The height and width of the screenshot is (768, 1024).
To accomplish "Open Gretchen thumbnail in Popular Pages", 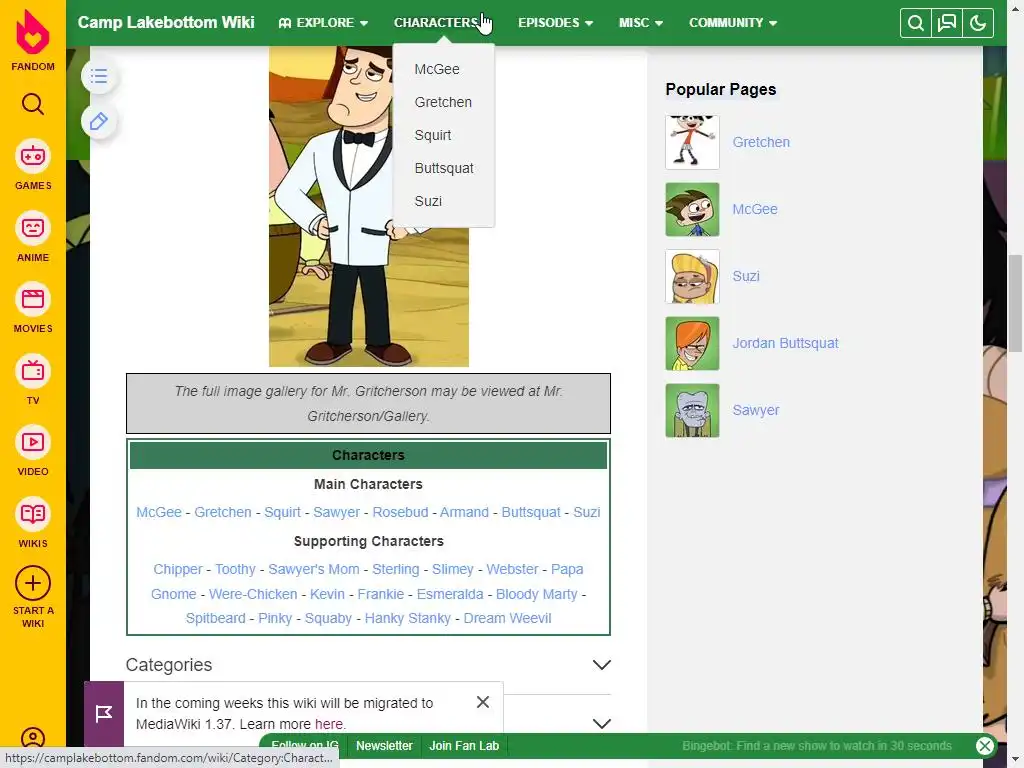I will tap(692, 142).
